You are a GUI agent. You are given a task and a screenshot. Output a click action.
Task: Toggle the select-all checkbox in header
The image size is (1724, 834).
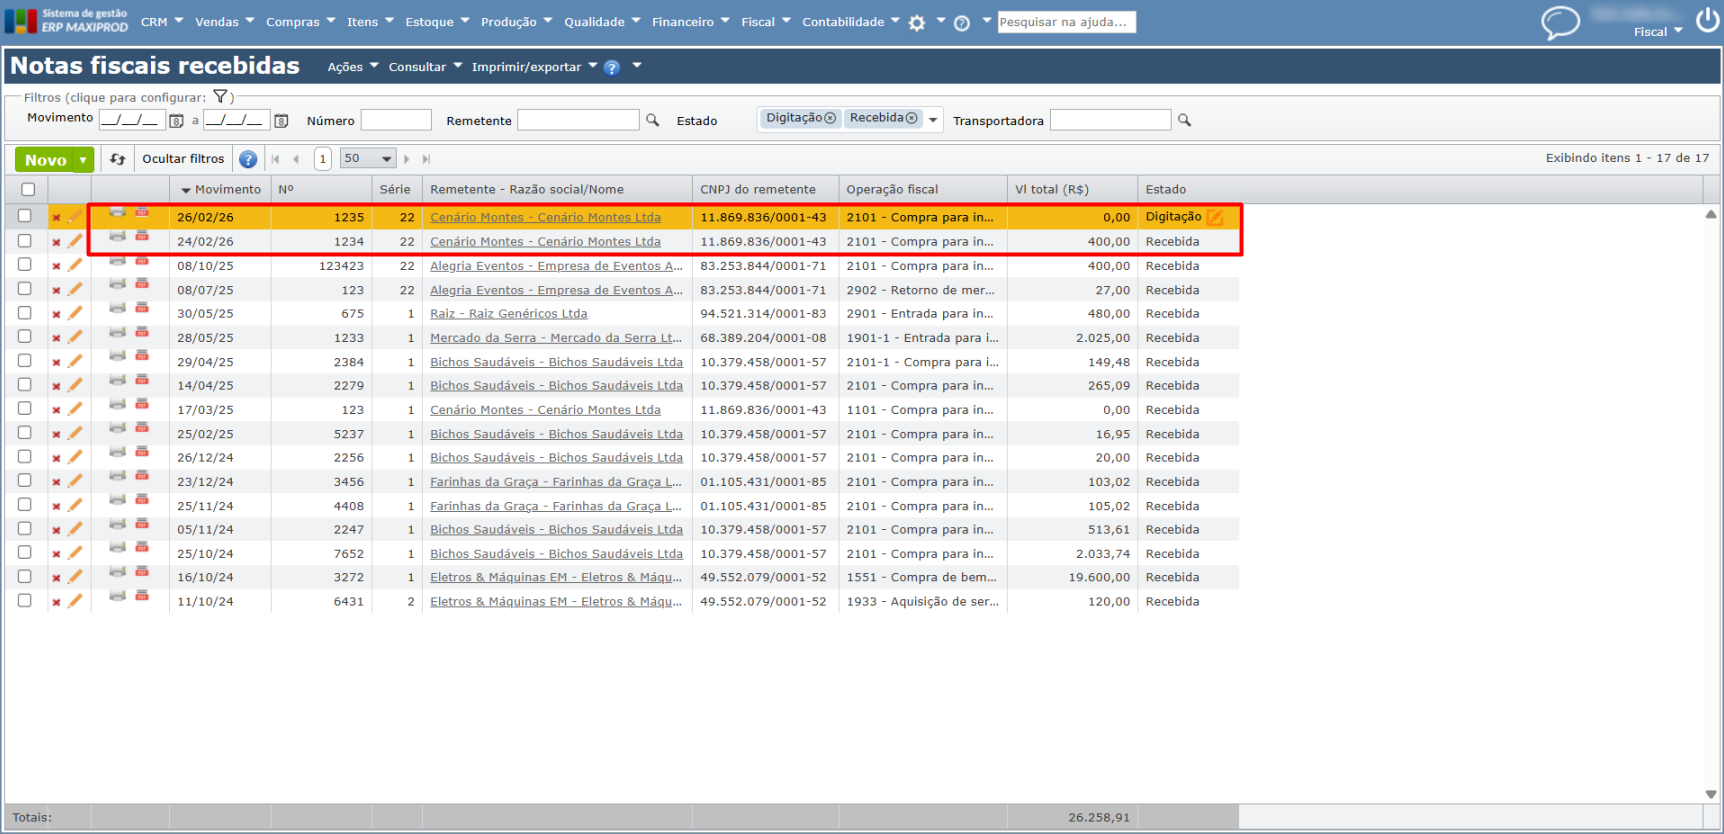click(x=28, y=189)
